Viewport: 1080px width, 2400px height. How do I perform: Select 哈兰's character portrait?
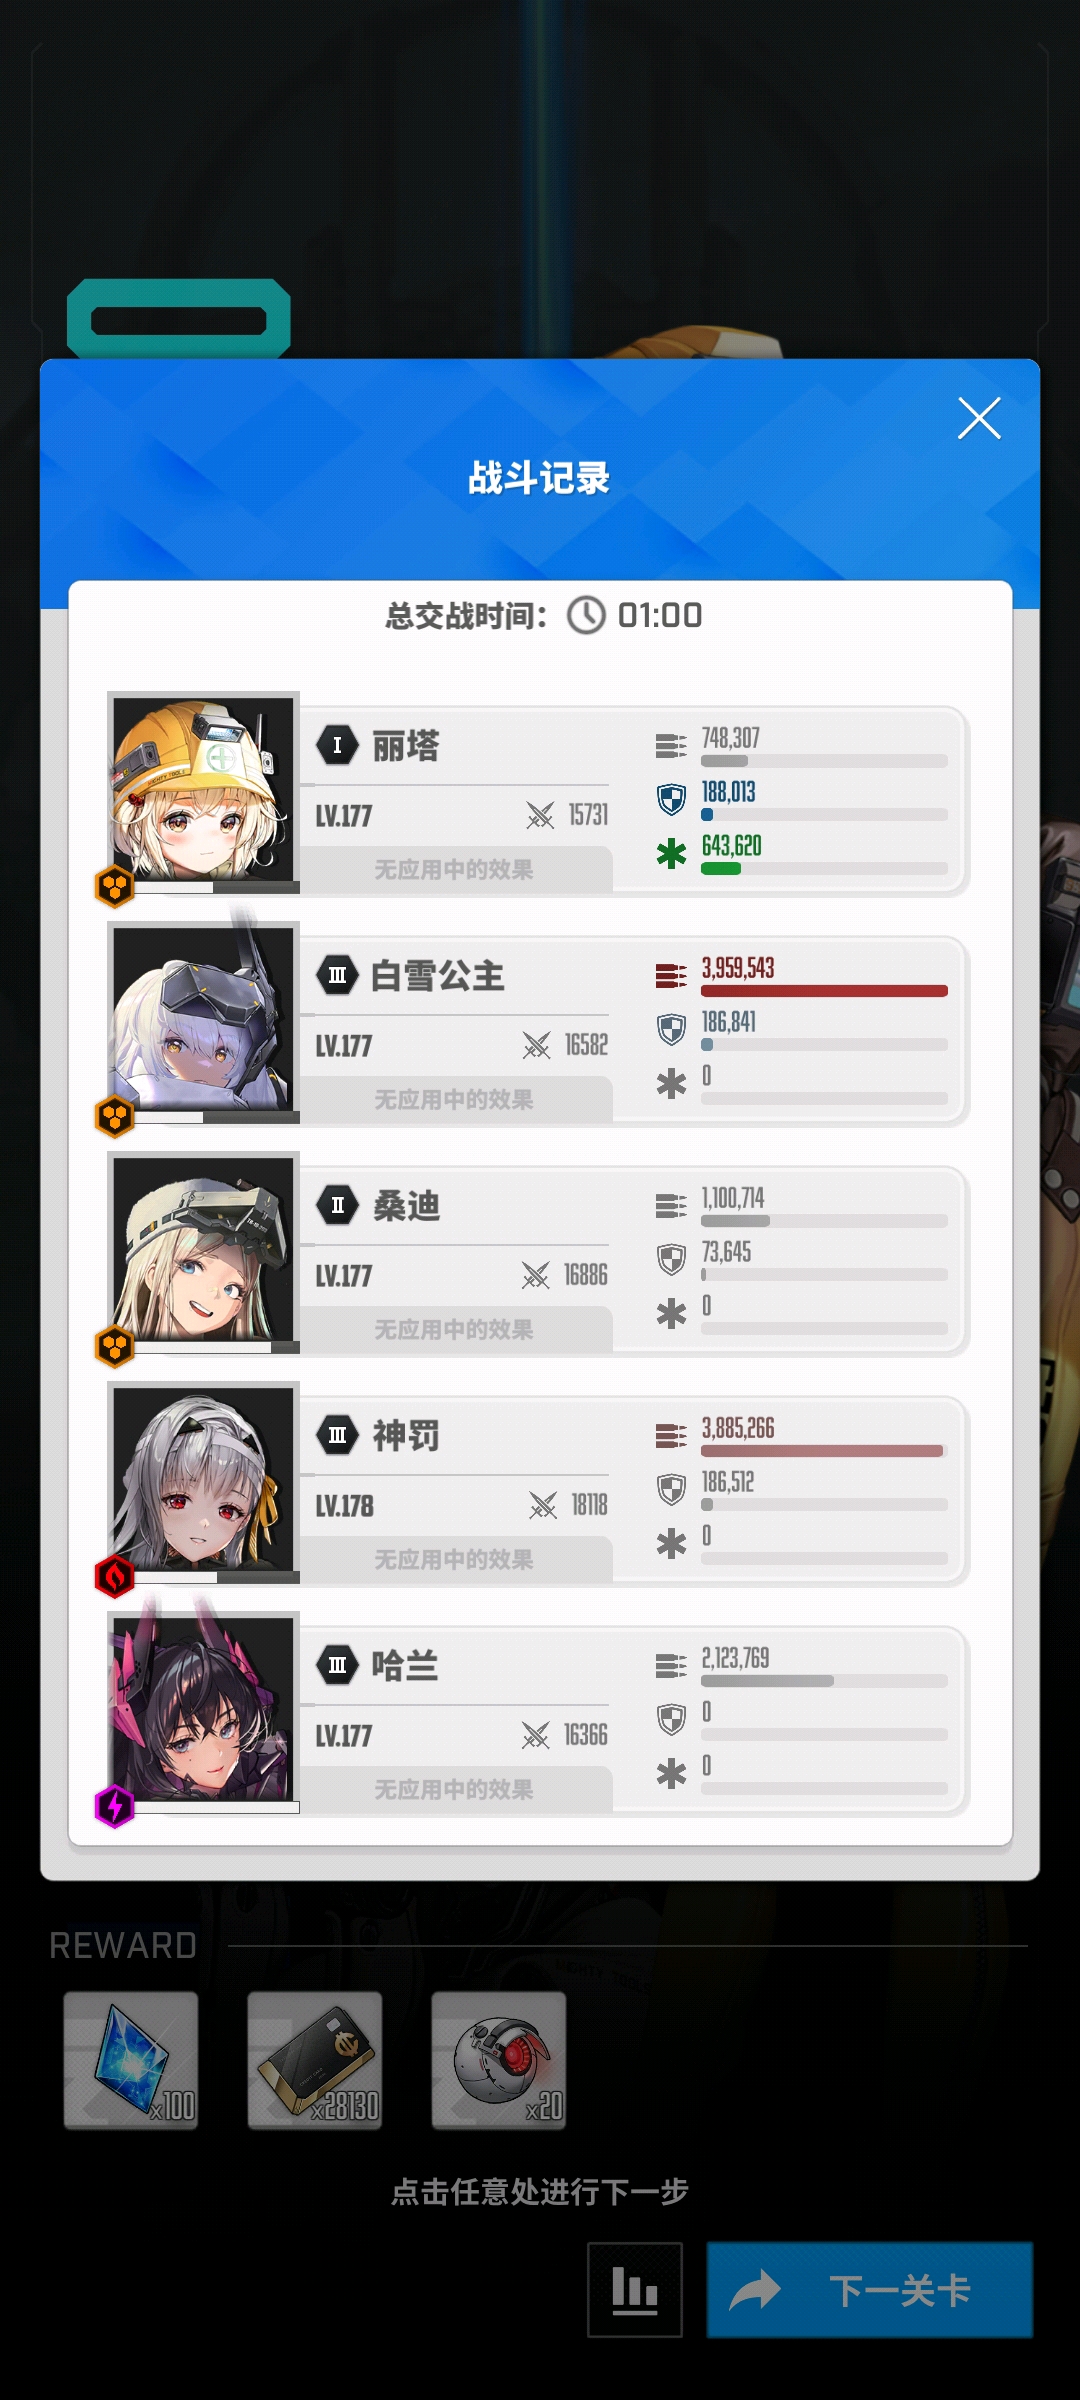pyautogui.click(x=203, y=1708)
